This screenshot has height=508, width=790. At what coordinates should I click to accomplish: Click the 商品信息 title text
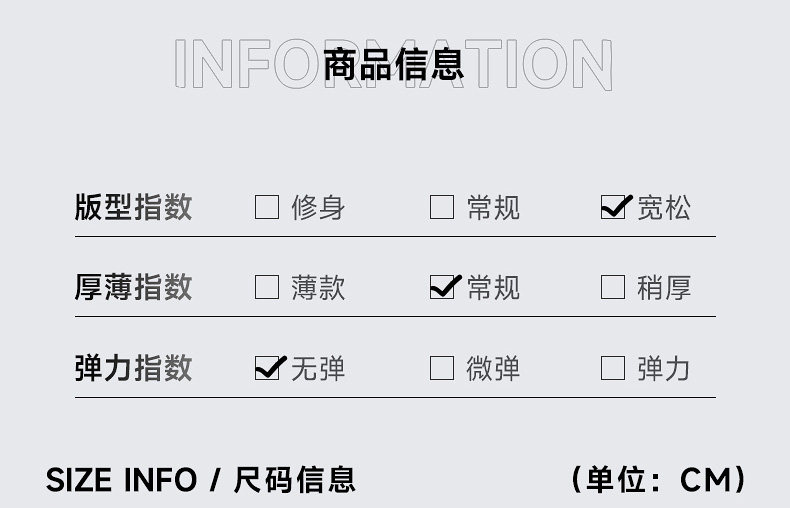tap(394, 63)
